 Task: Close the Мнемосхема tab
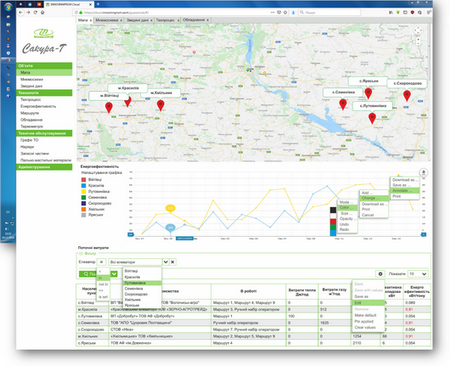(x=121, y=20)
